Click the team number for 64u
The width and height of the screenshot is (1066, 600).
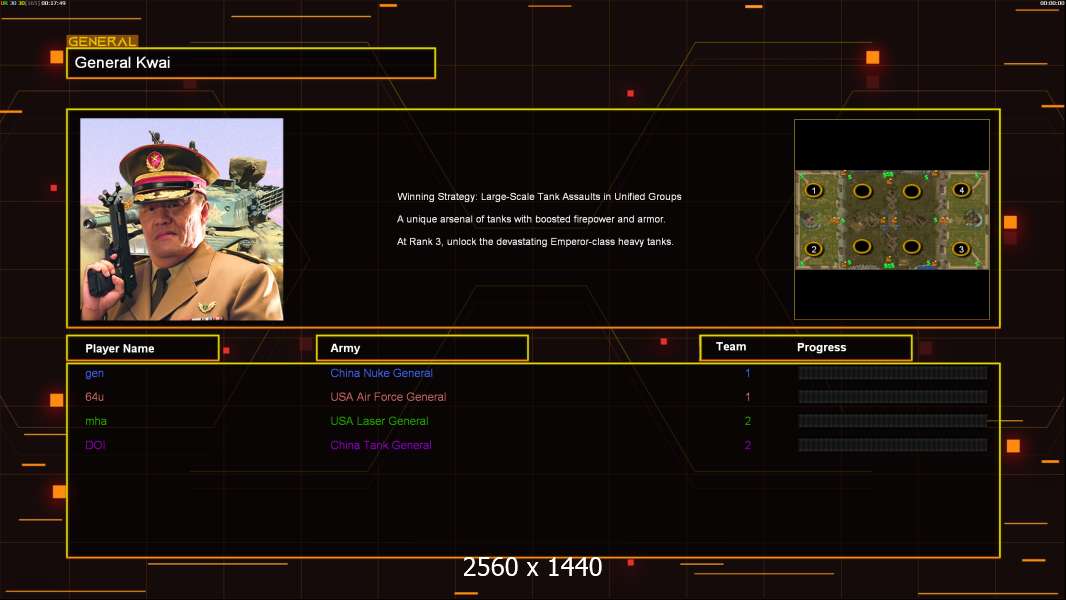(x=747, y=397)
